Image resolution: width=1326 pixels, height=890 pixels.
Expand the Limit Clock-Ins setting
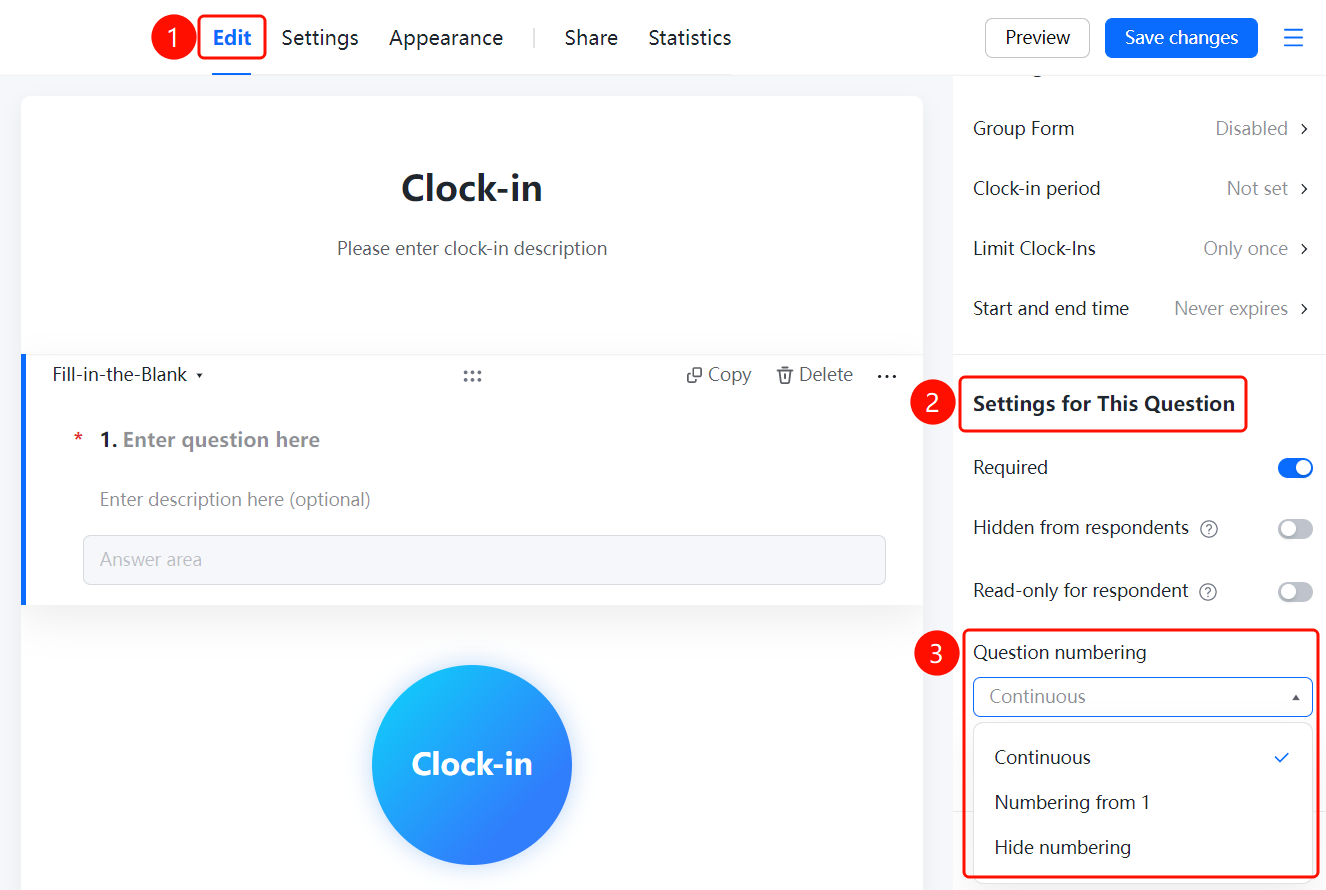1141,248
